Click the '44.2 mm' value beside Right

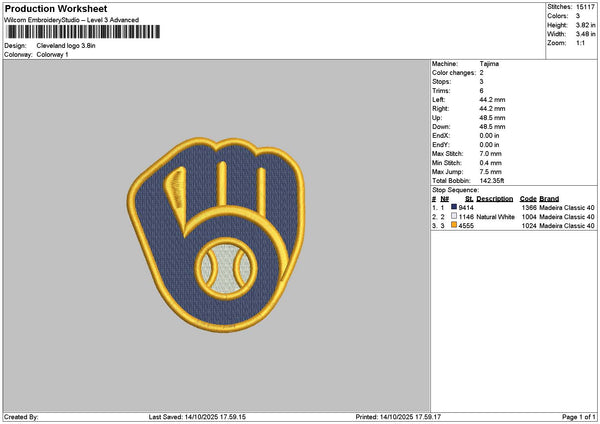pos(492,109)
